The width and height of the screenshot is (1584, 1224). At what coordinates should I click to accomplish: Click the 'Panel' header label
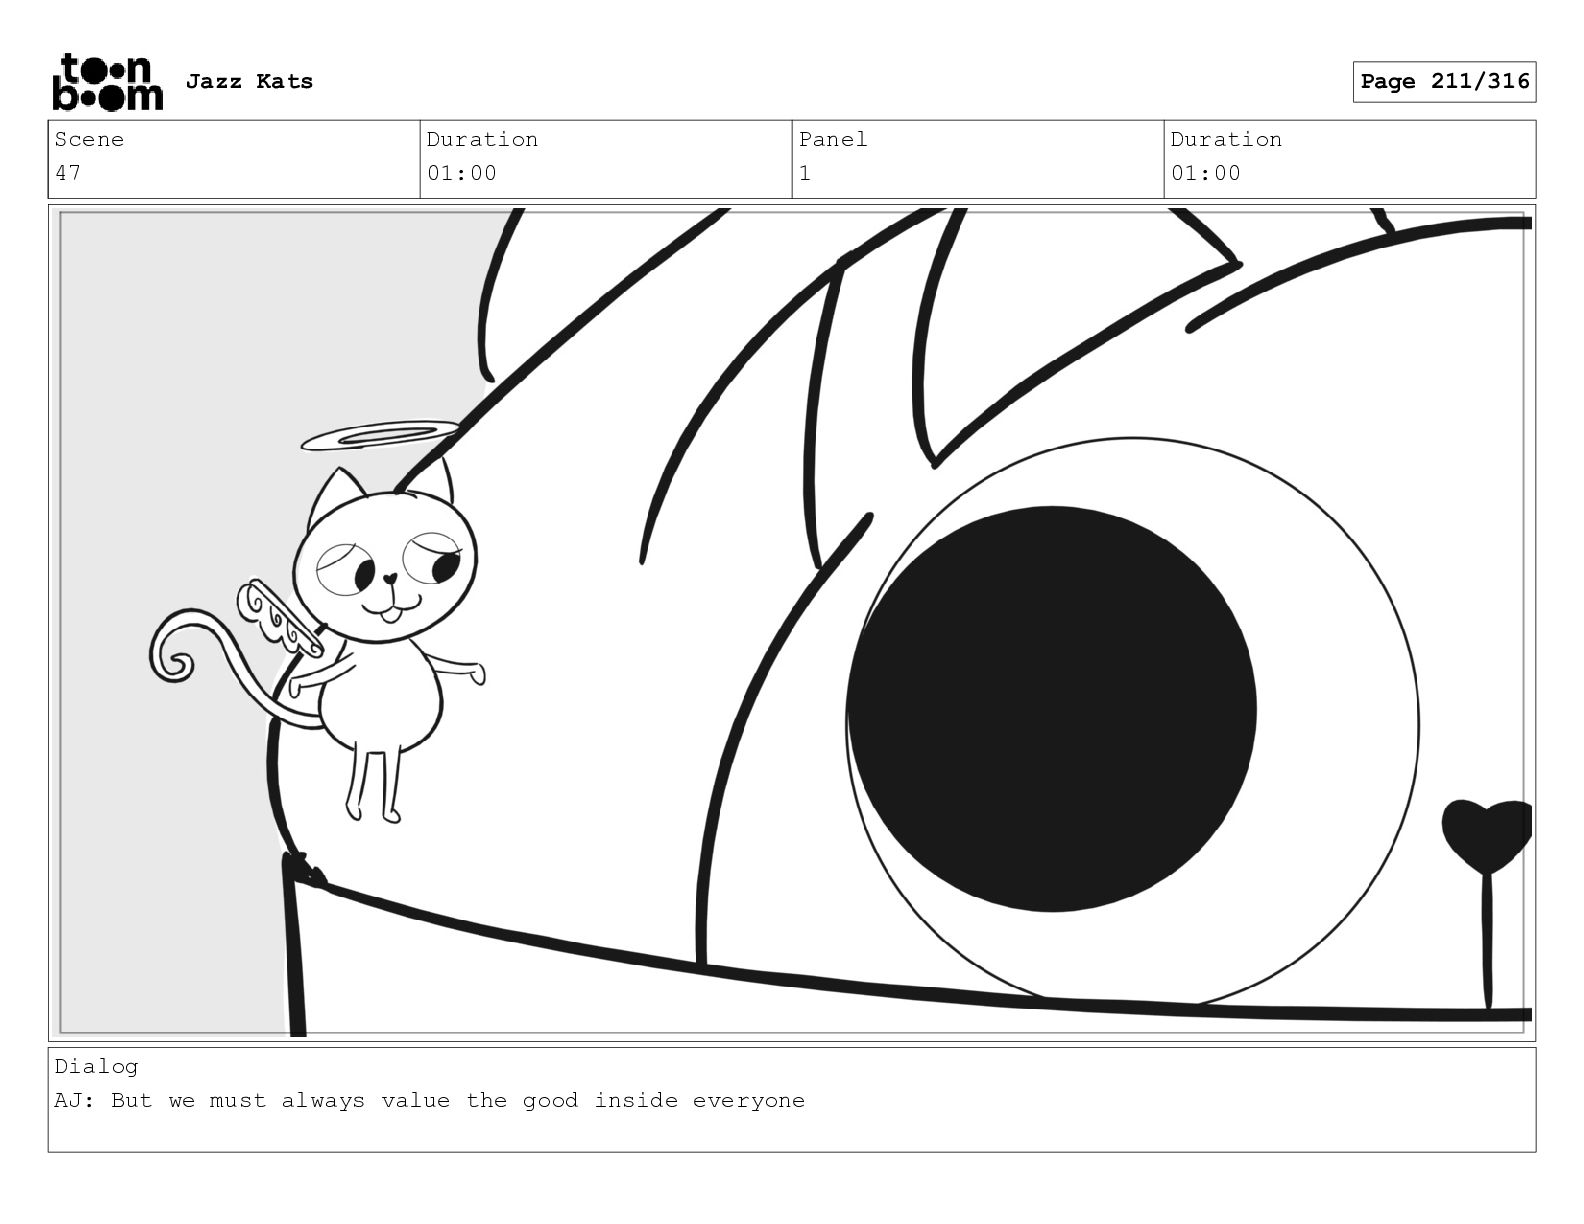pyautogui.click(x=832, y=139)
